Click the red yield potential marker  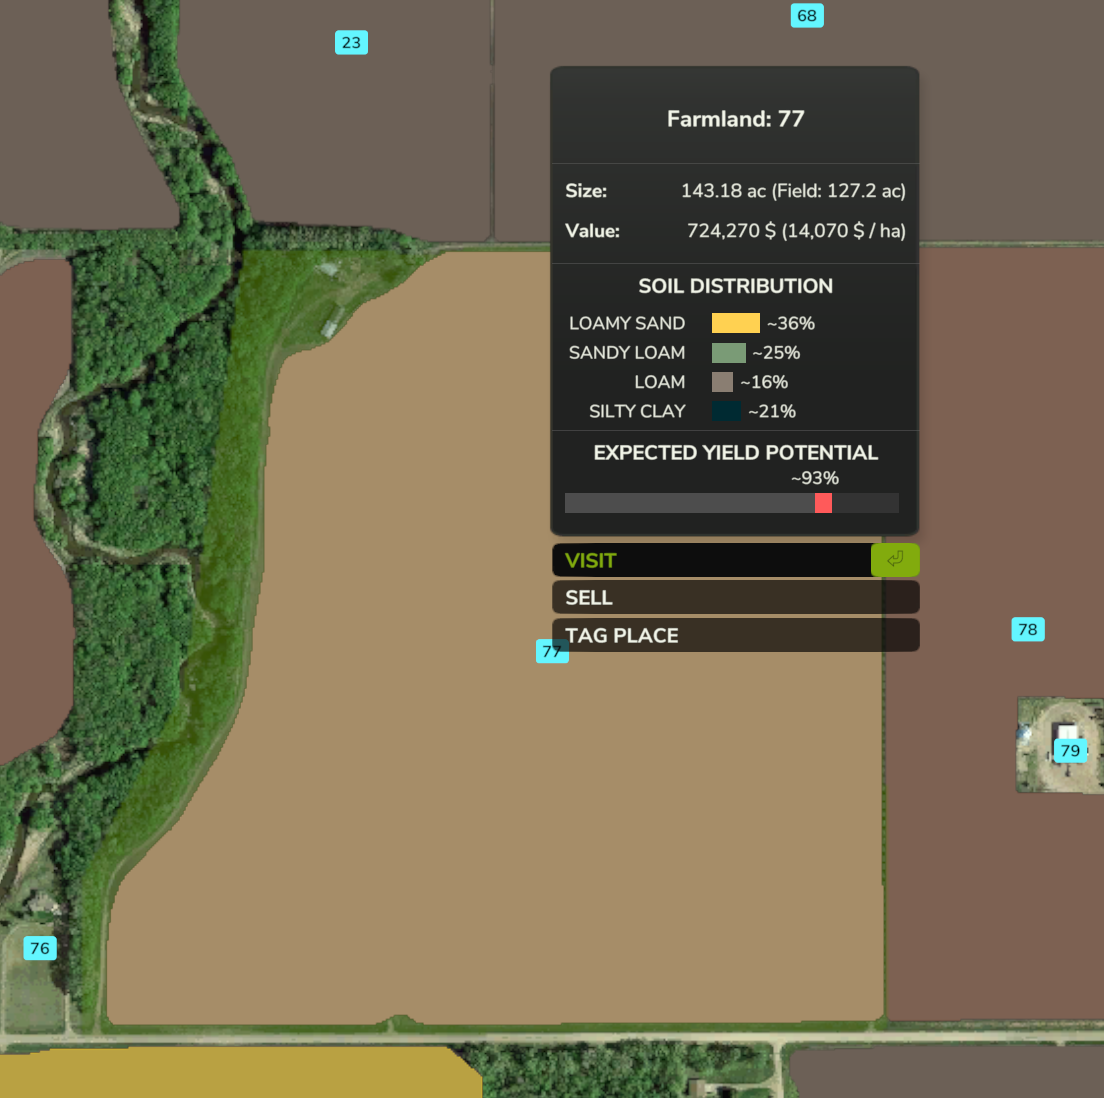tap(823, 503)
